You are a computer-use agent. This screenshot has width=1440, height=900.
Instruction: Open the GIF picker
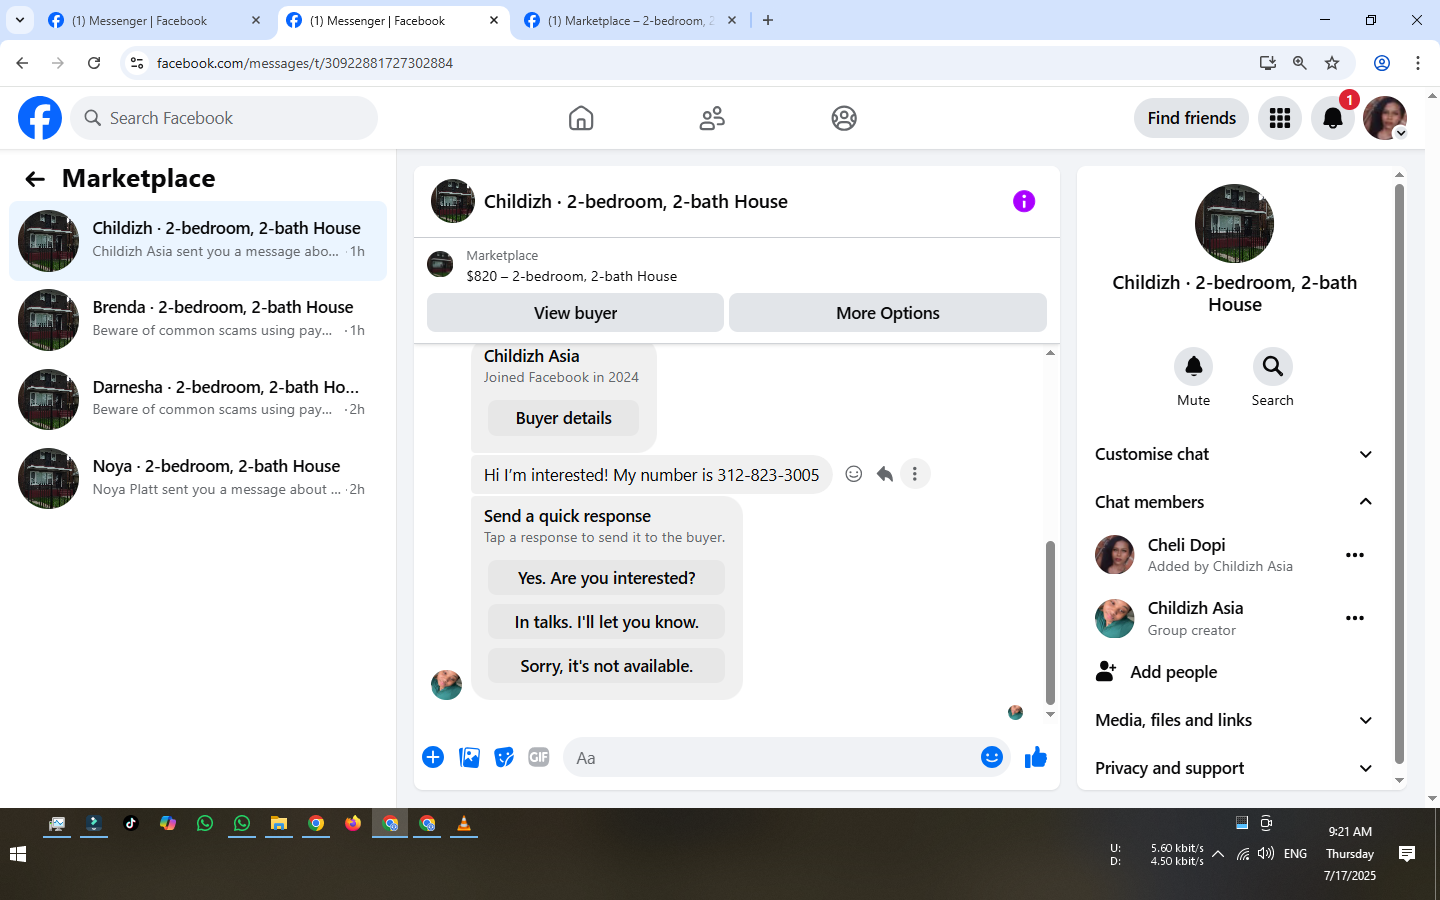click(x=539, y=757)
